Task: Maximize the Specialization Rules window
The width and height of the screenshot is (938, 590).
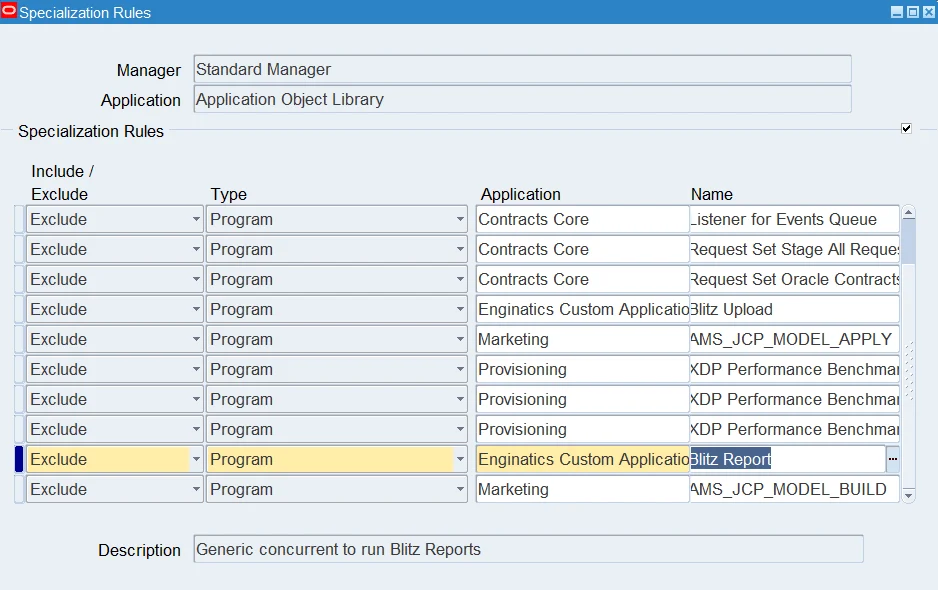Action: pyautogui.click(x=913, y=12)
